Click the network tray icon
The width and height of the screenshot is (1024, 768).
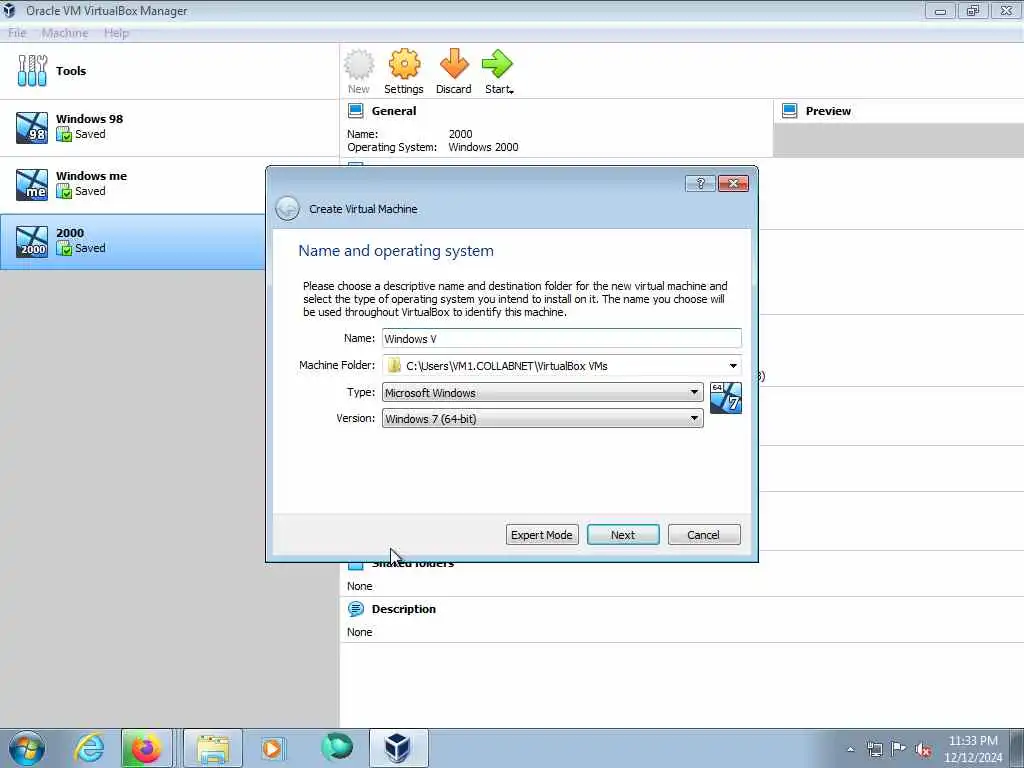tap(874, 749)
